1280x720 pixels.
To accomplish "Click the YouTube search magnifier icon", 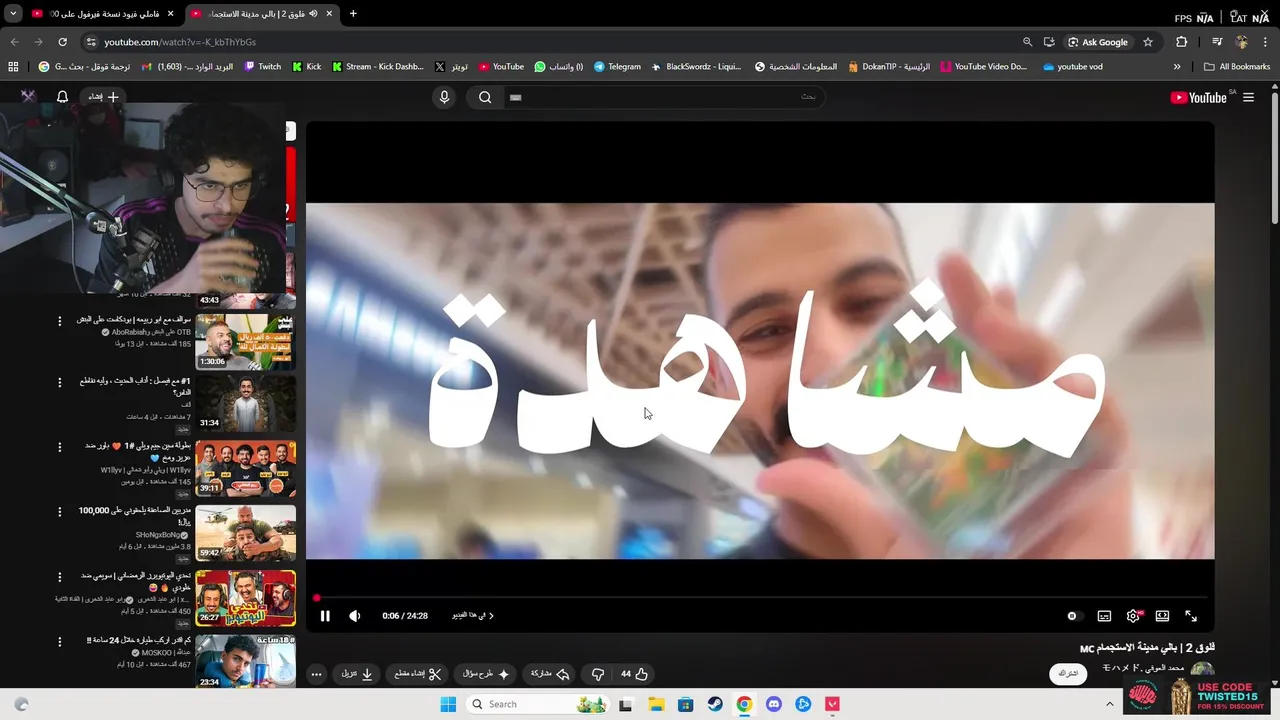I will (485, 97).
